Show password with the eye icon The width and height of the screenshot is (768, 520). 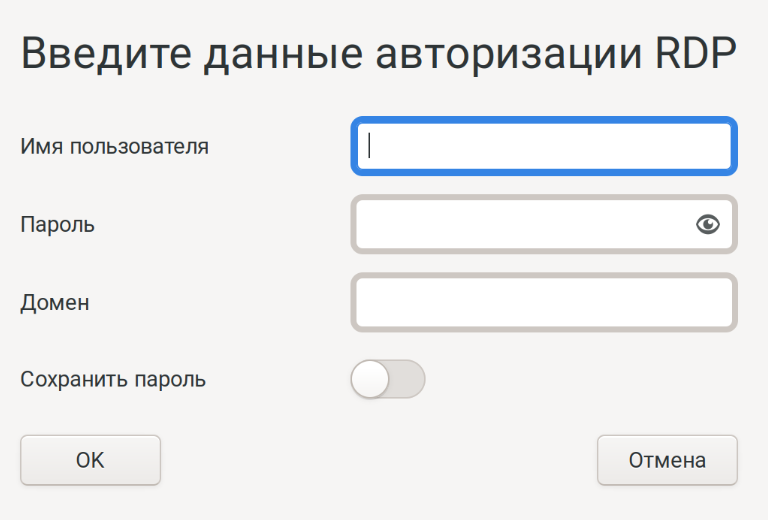click(708, 224)
